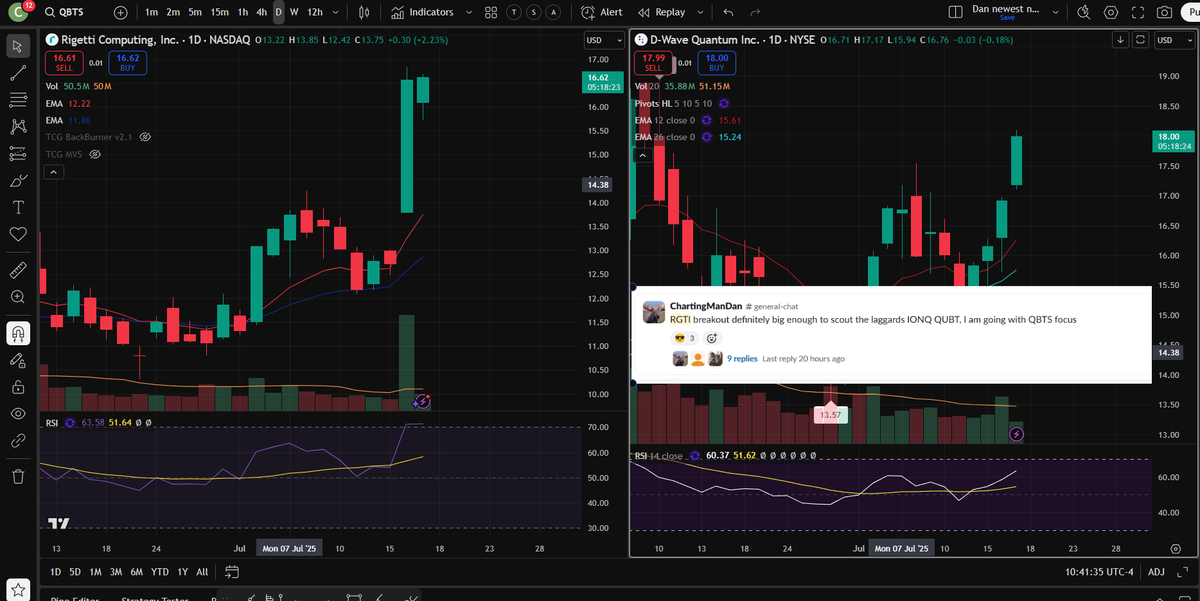1200x601 pixels.
Task: Open the go-to-date calendar icon
Action: click(232, 572)
